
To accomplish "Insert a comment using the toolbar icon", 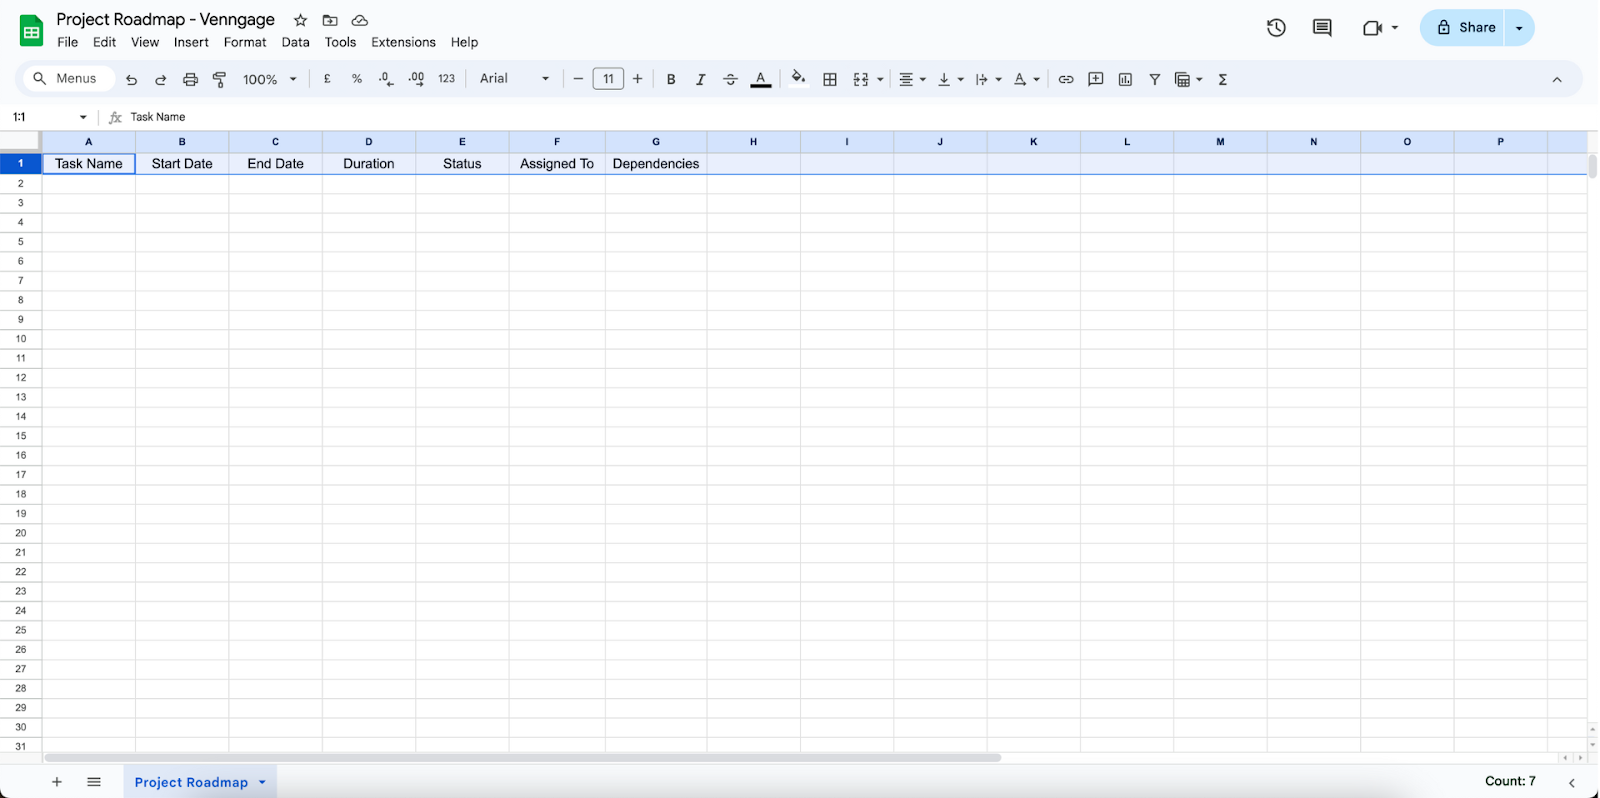I will (1096, 79).
